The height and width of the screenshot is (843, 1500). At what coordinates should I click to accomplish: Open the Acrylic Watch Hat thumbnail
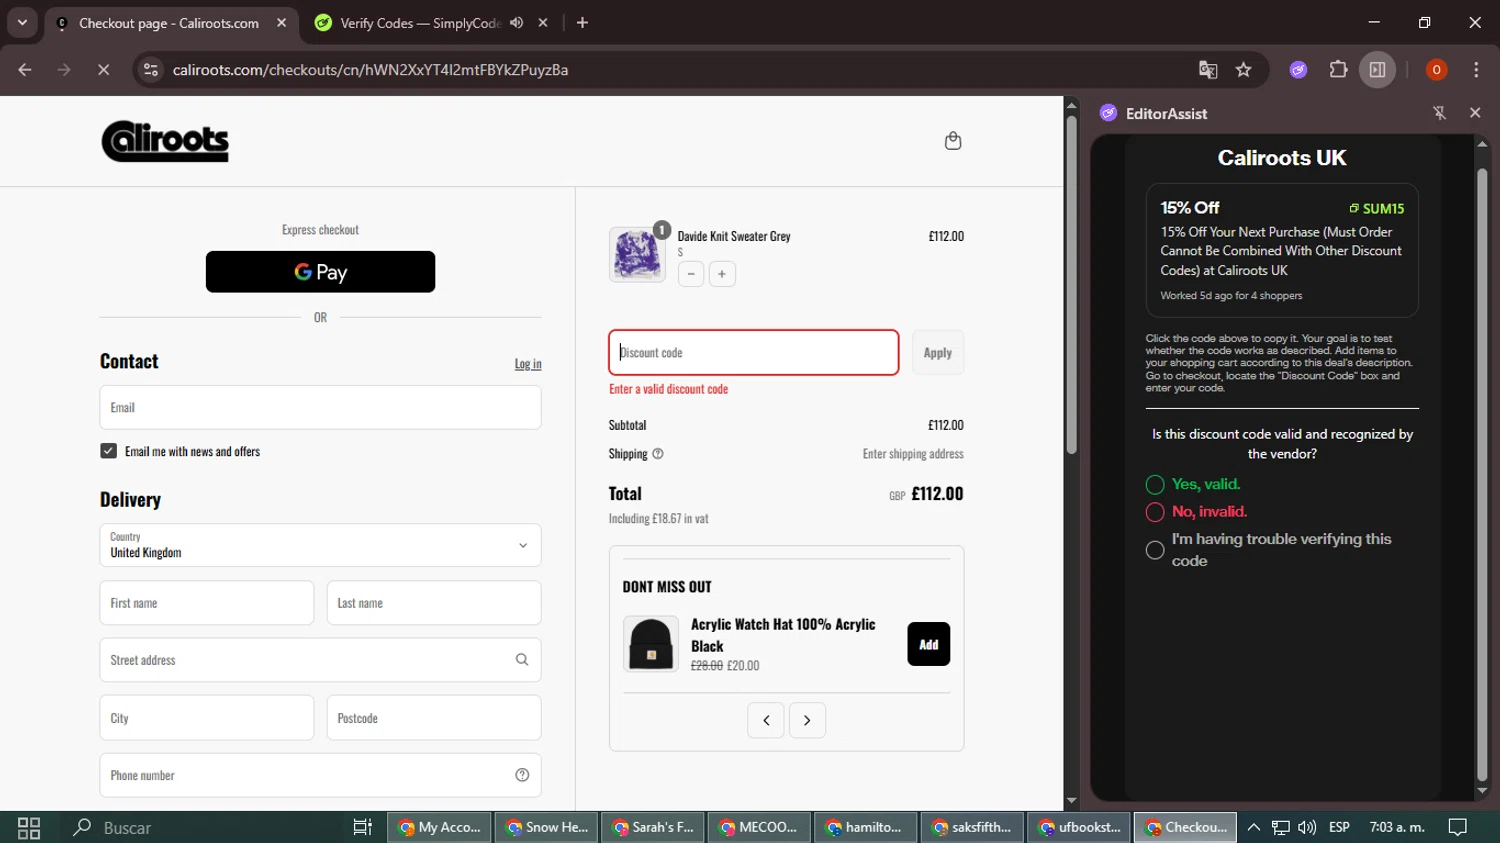(x=651, y=644)
